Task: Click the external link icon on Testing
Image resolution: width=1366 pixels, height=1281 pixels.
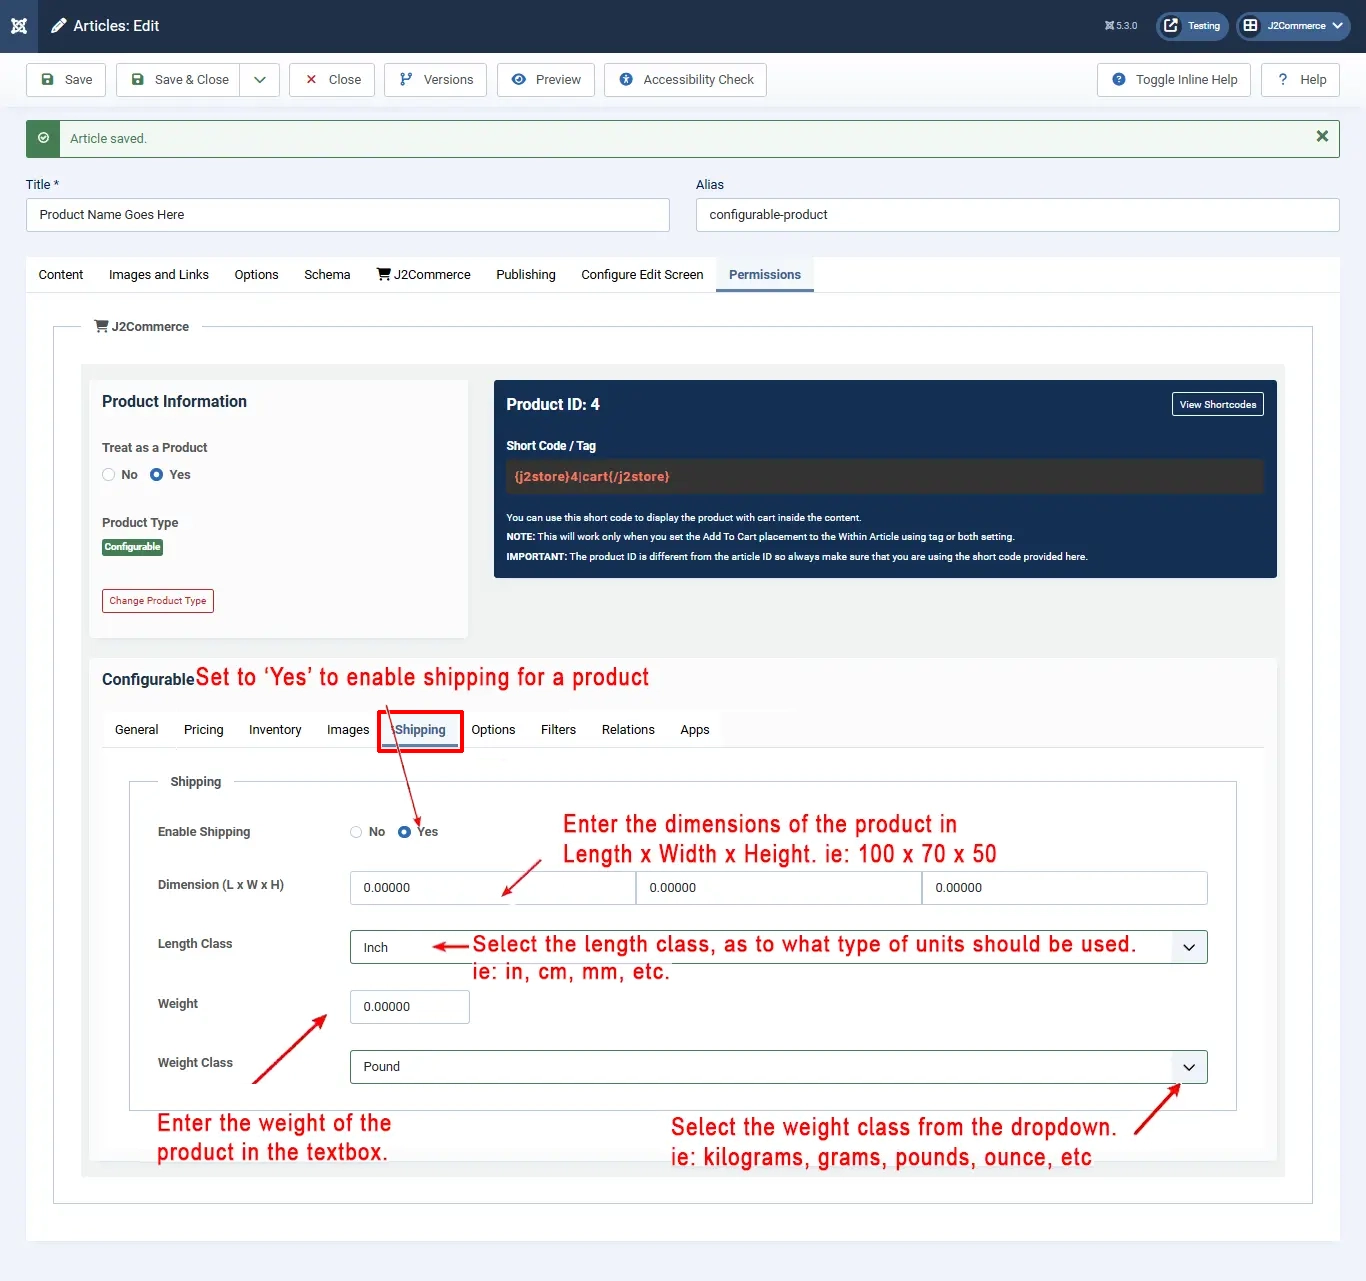Action: coord(1171,26)
